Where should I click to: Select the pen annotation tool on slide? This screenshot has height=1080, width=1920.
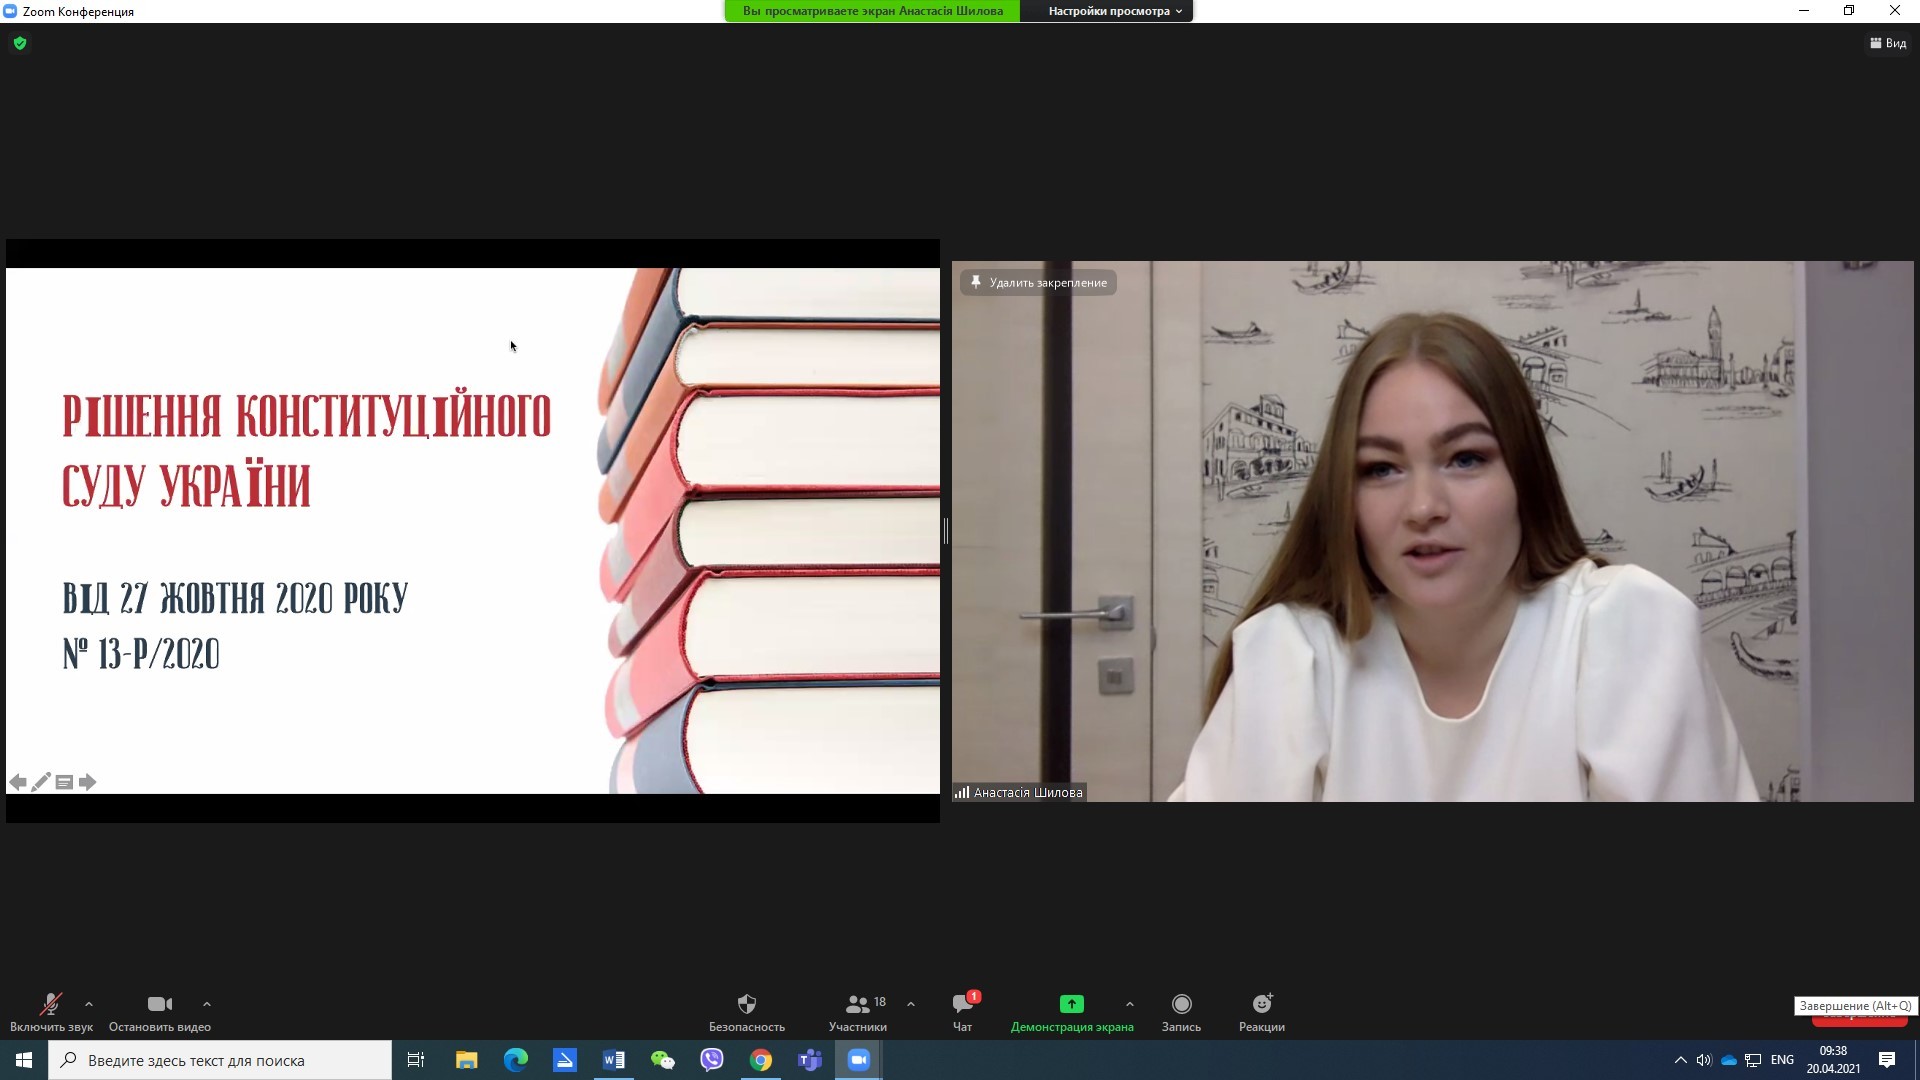[x=41, y=782]
